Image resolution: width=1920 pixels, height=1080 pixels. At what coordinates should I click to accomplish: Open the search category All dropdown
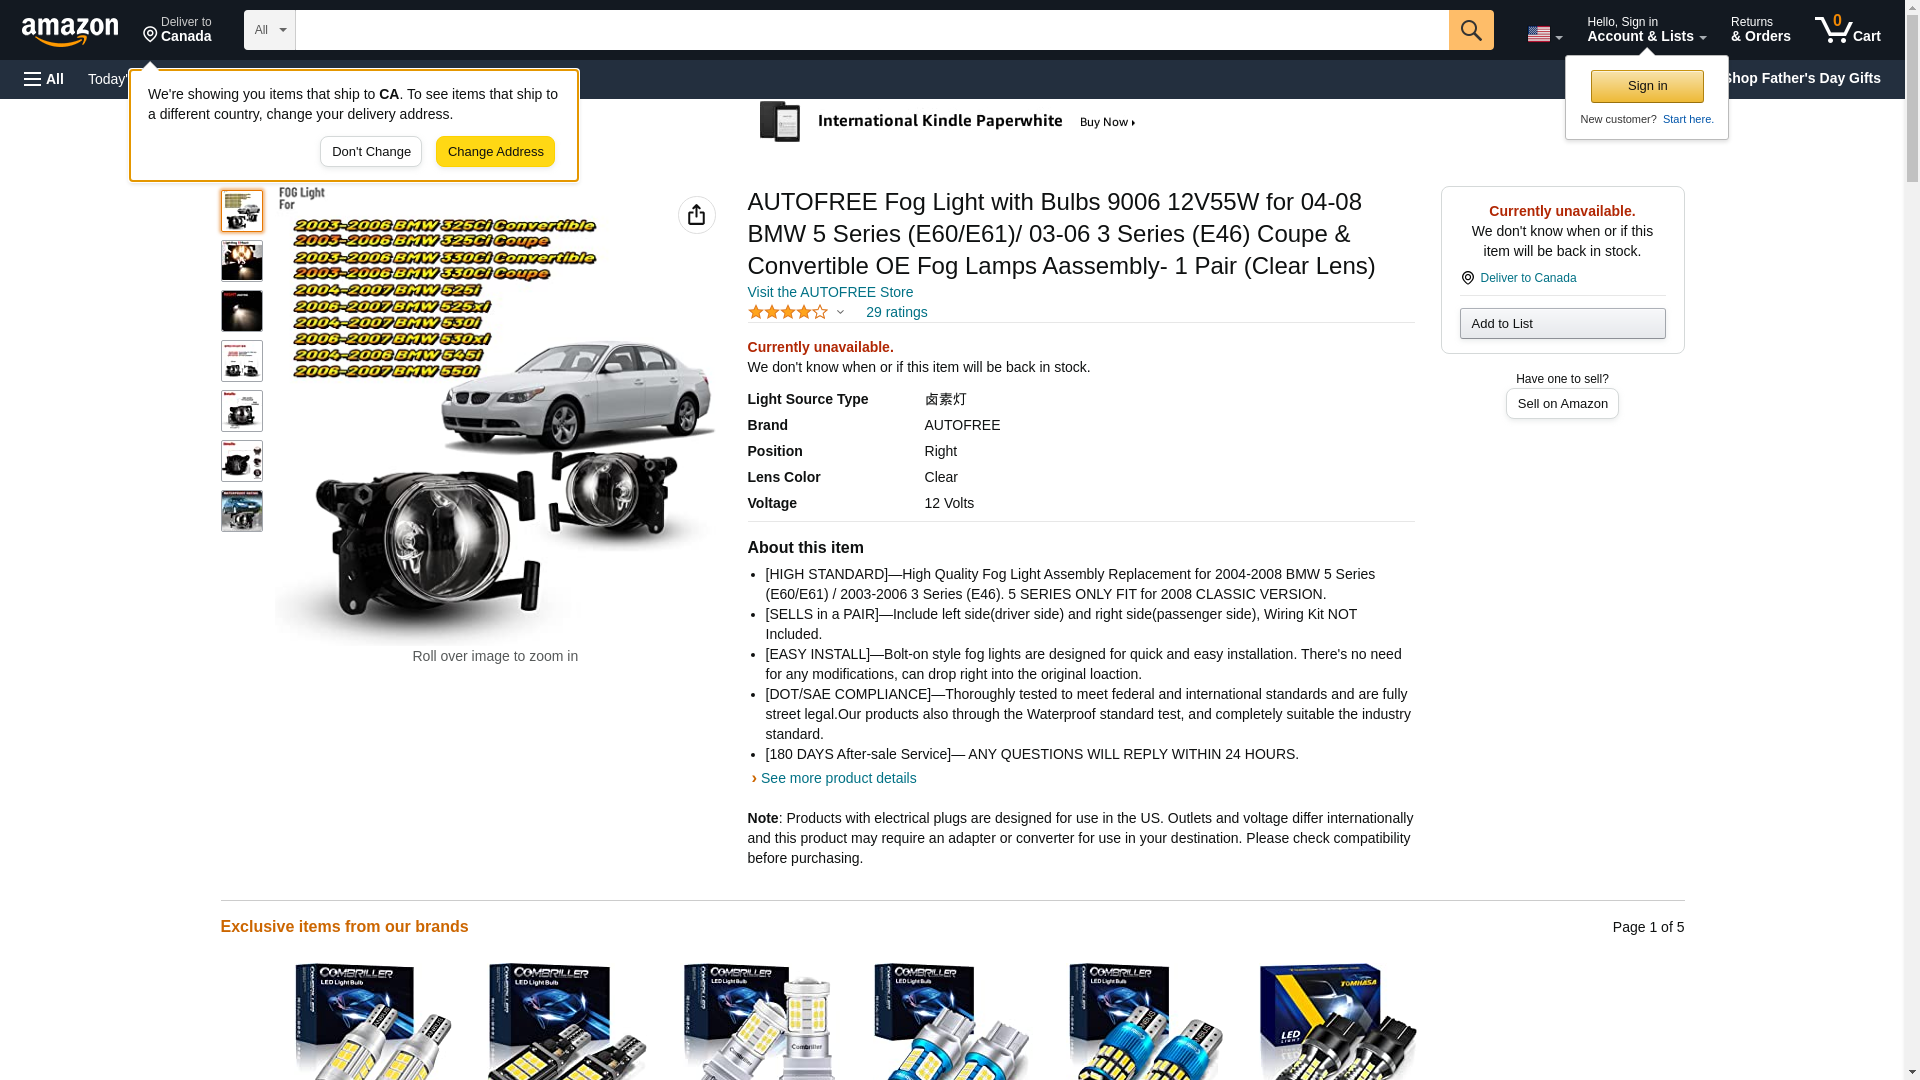click(x=269, y=30)
